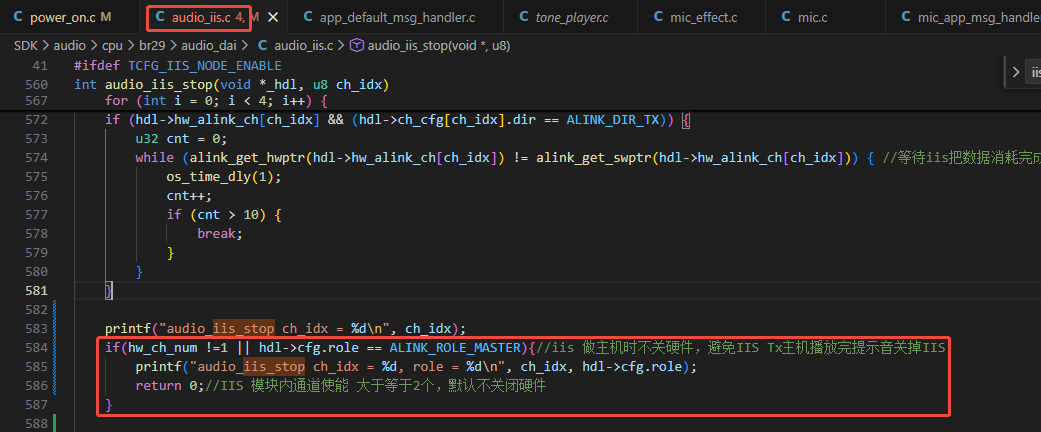Click 'return 0;' on line 586
Image resolution: width=1041 pixels, height=432 pixels.
(x=169, y=385)
